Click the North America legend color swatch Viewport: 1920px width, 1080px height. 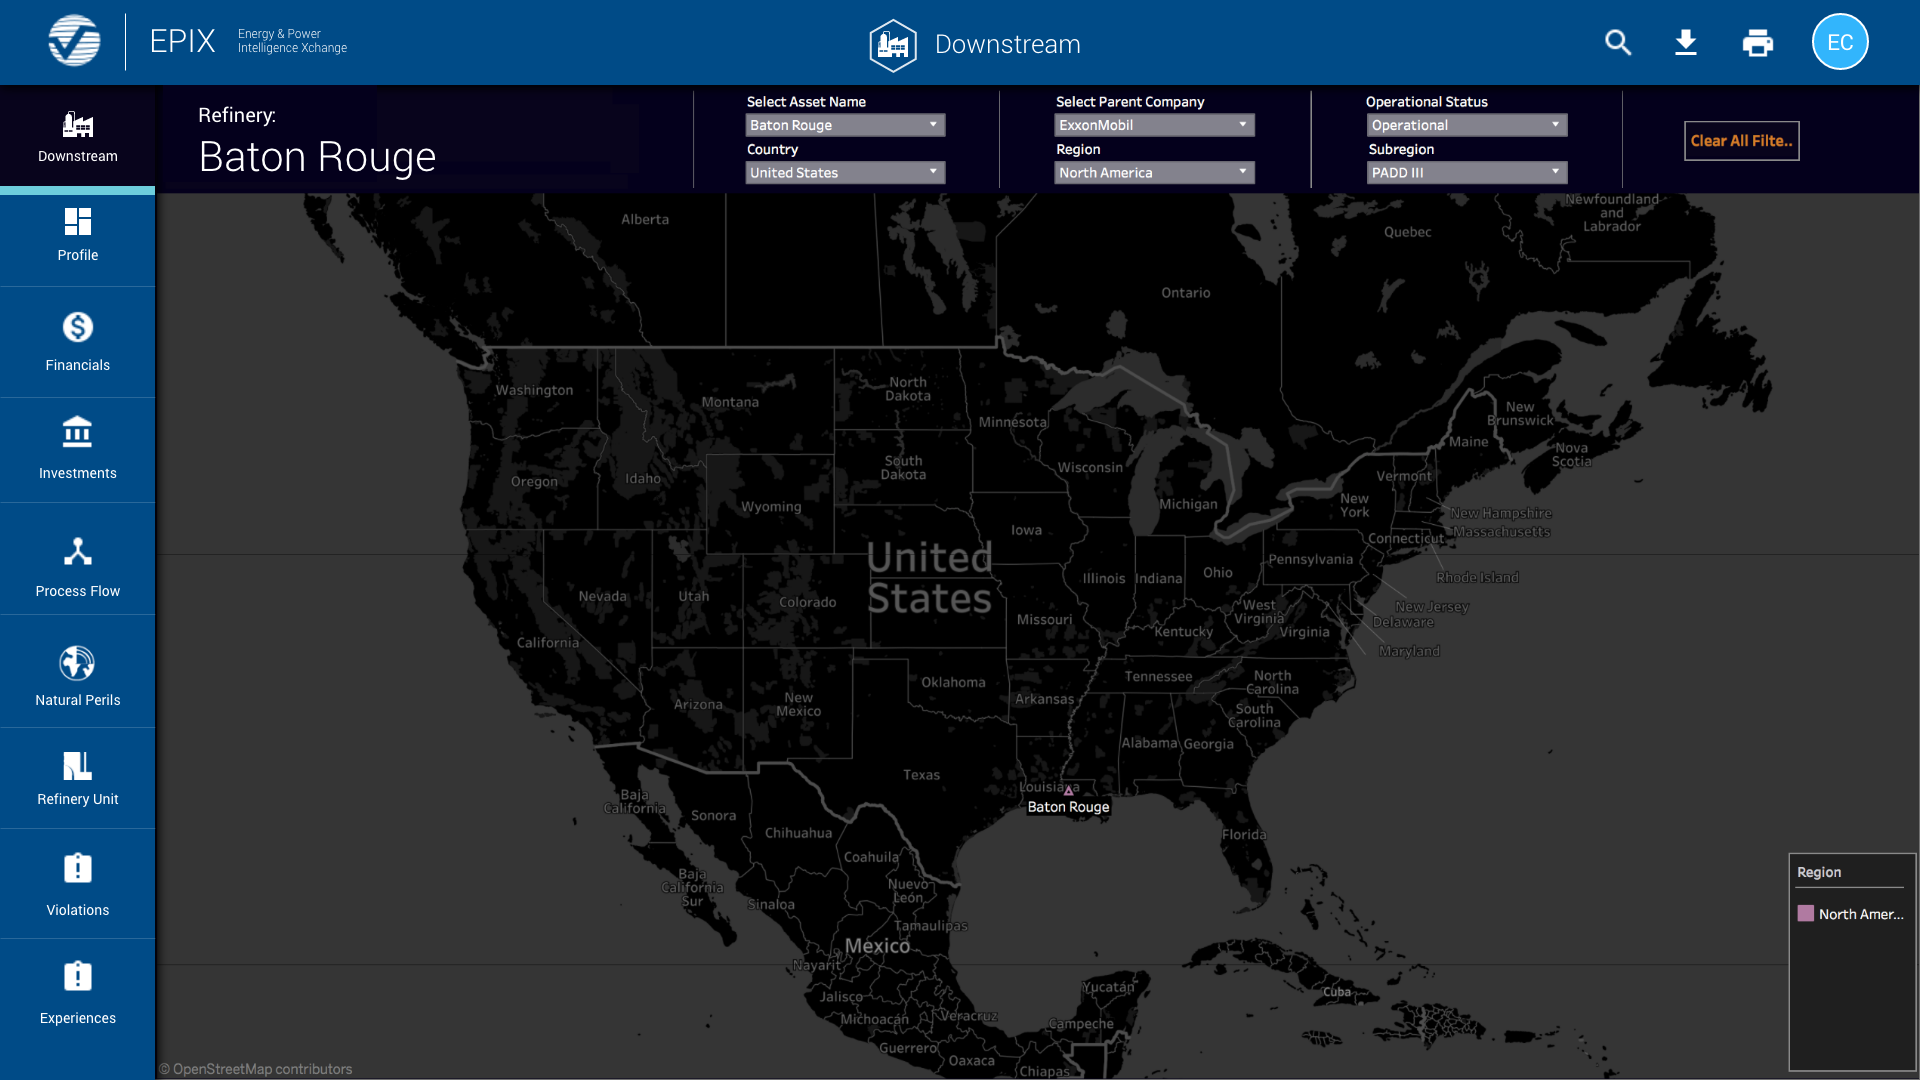pyautogui.click(x=1805, y=914)
